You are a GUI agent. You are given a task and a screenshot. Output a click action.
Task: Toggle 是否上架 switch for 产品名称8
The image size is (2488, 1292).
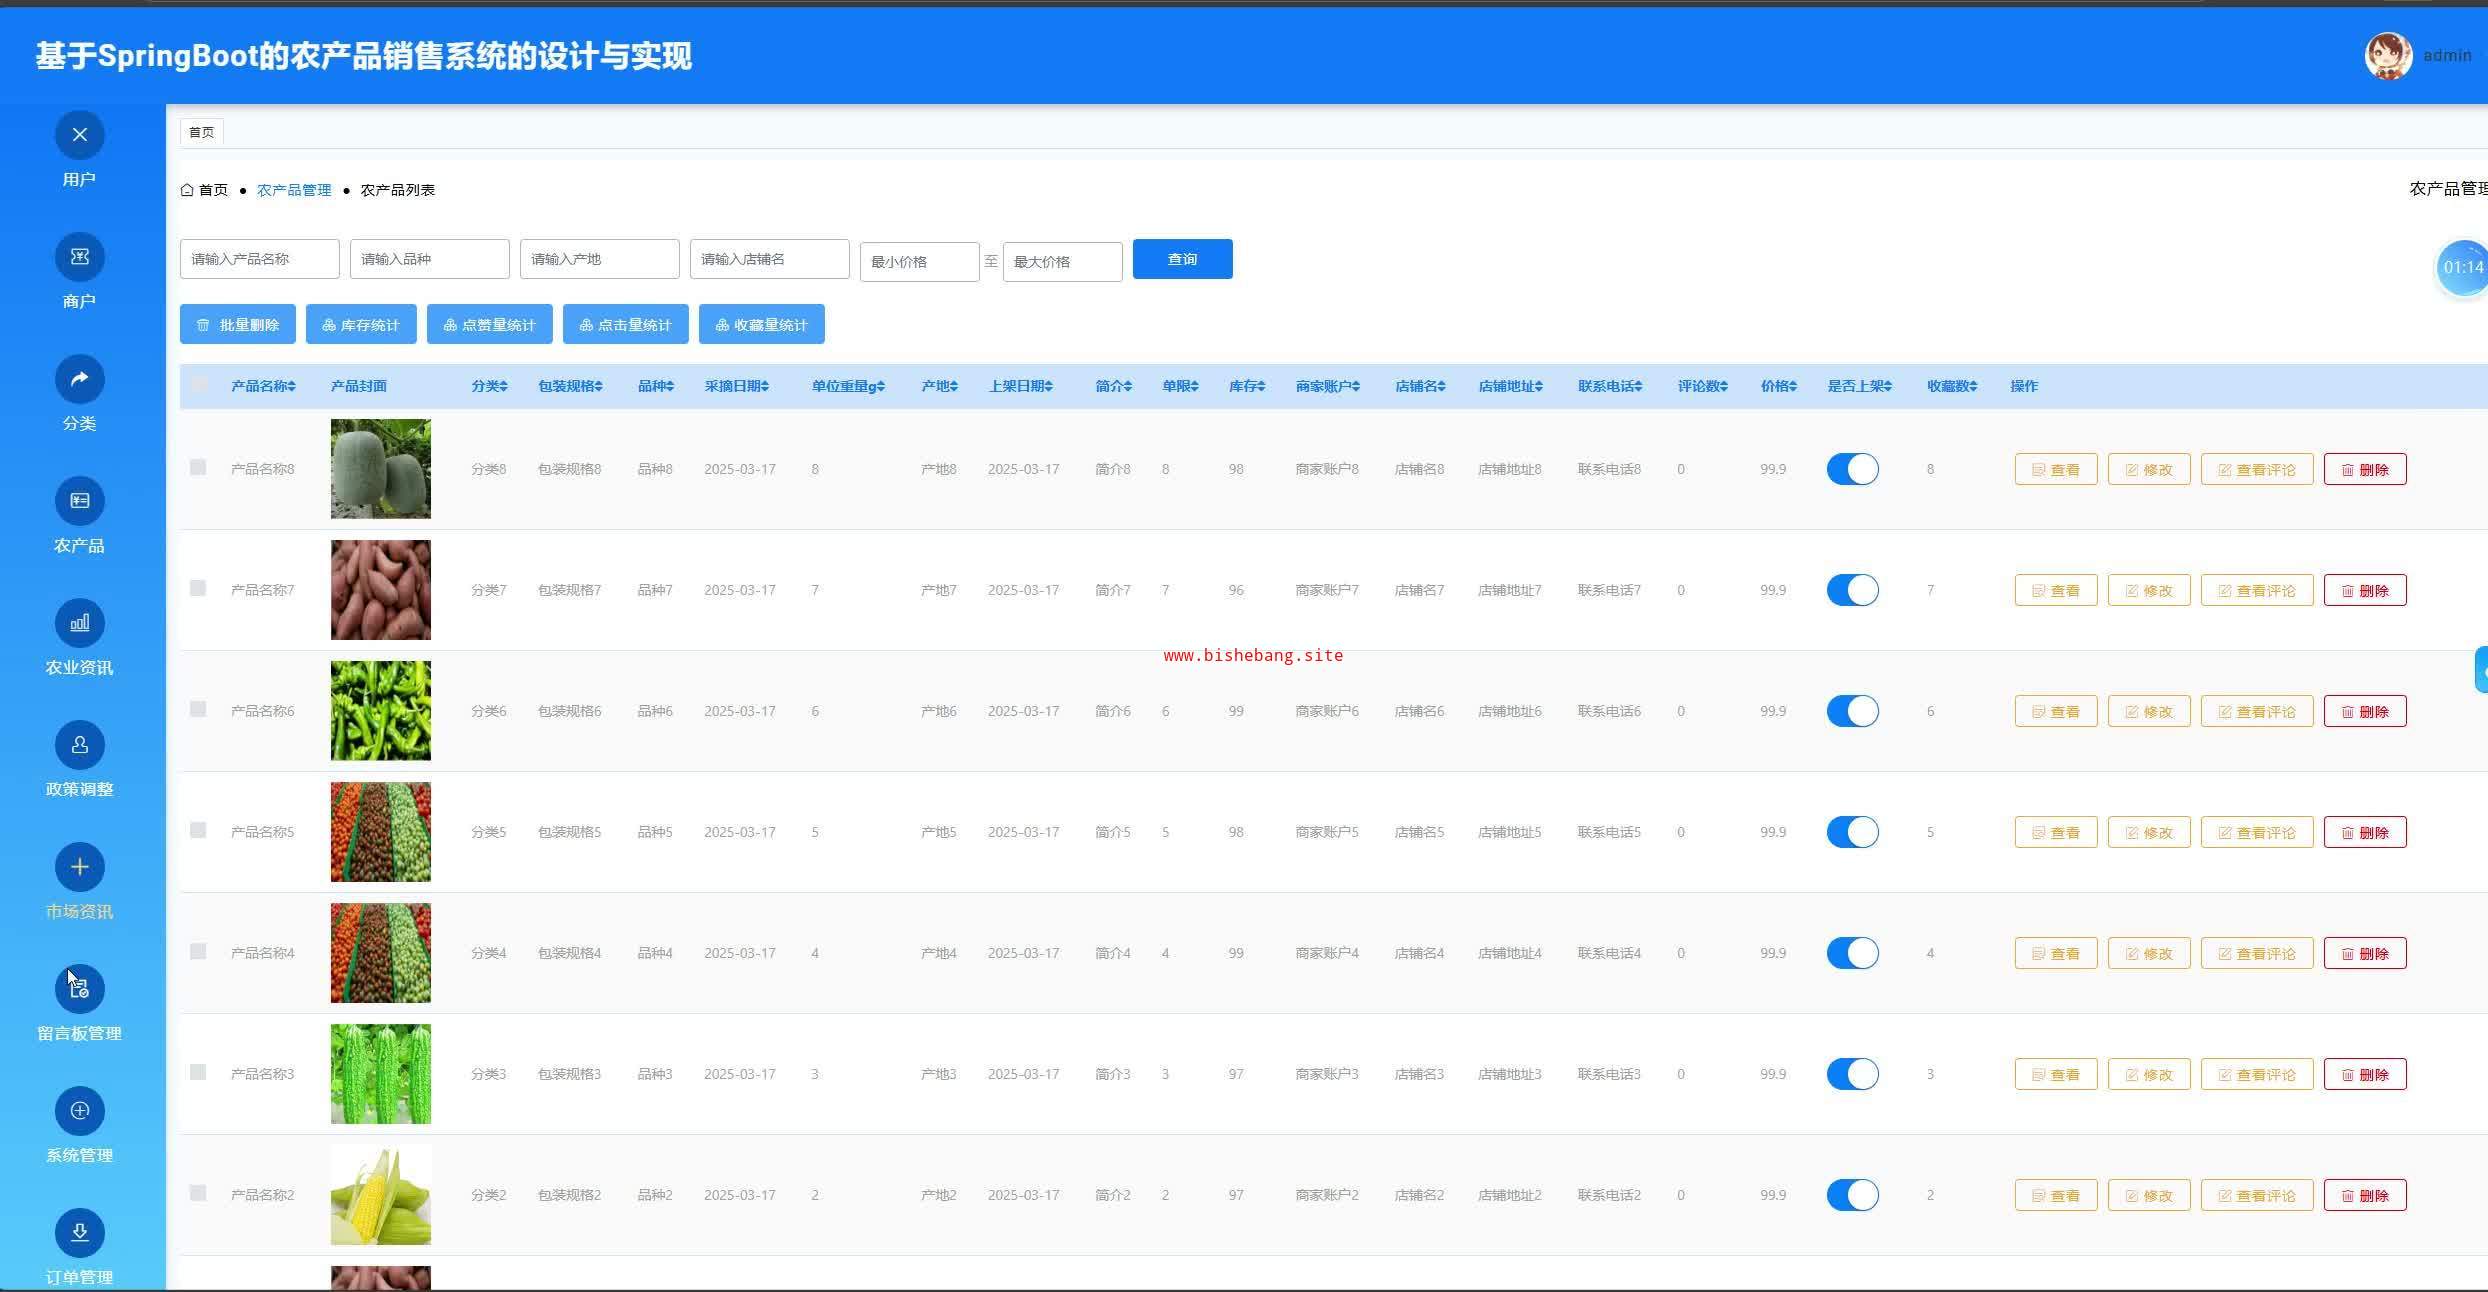1852,469
